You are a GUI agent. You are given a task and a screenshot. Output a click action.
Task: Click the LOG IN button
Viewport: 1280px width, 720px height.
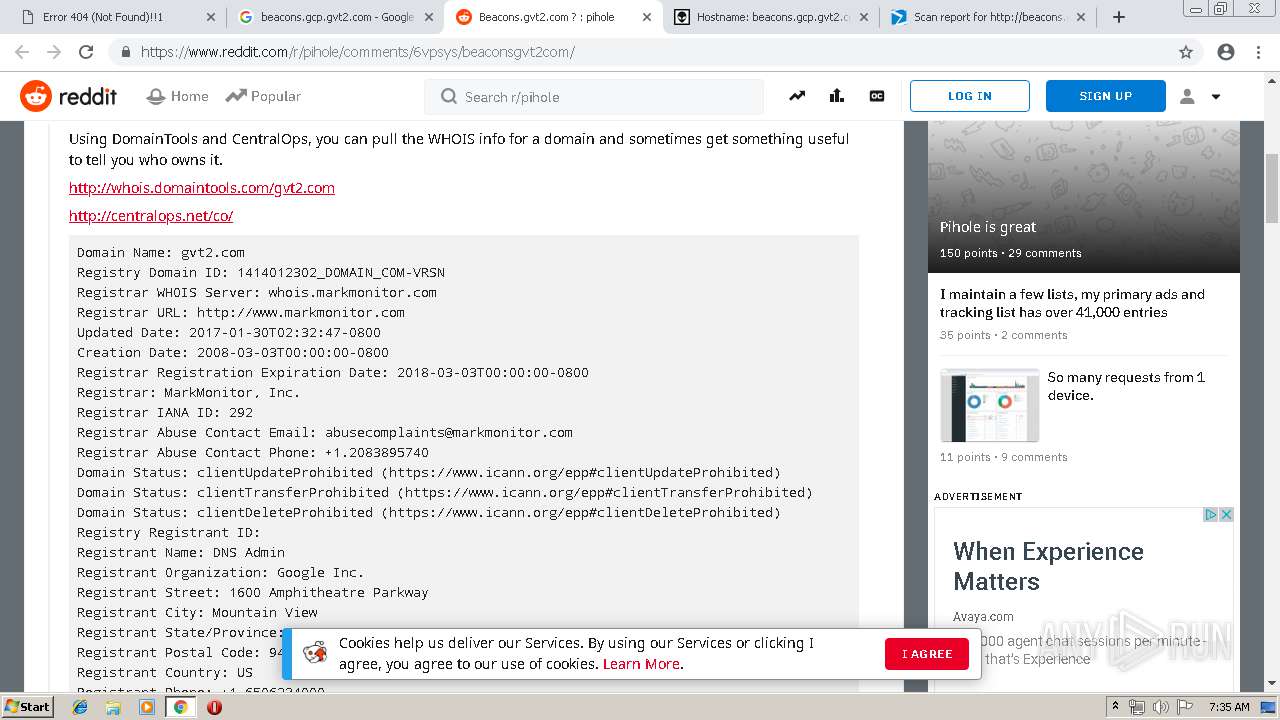(970, 96)
